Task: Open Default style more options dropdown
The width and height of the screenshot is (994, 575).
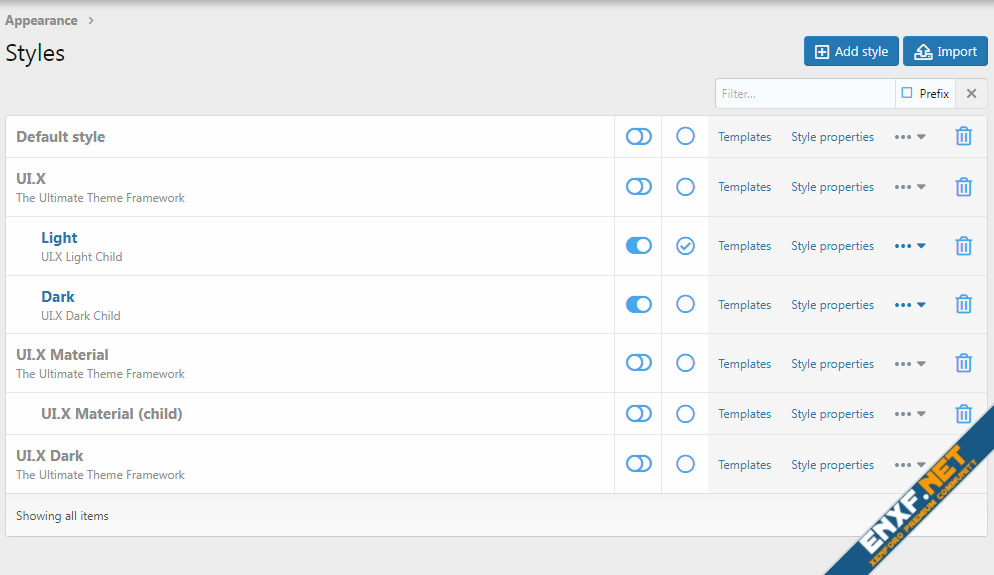Action: click(x=909, y=137)
